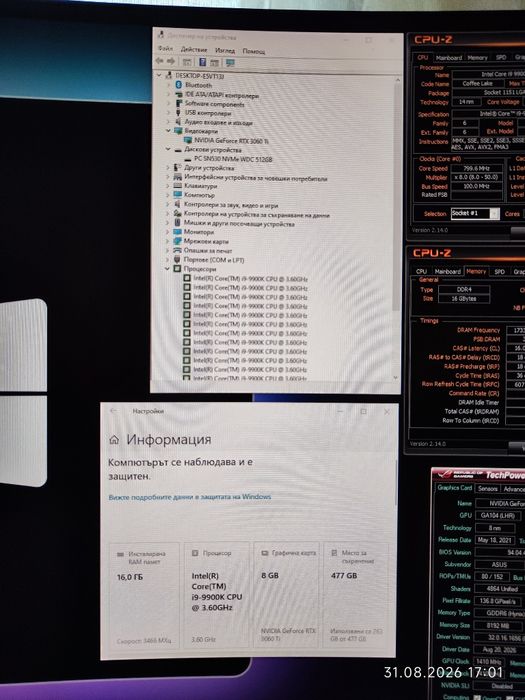Click the 4864 Unified Shaders field
Image resolution: width=525 pixels, height=700 pixels.
click(499, 589)
